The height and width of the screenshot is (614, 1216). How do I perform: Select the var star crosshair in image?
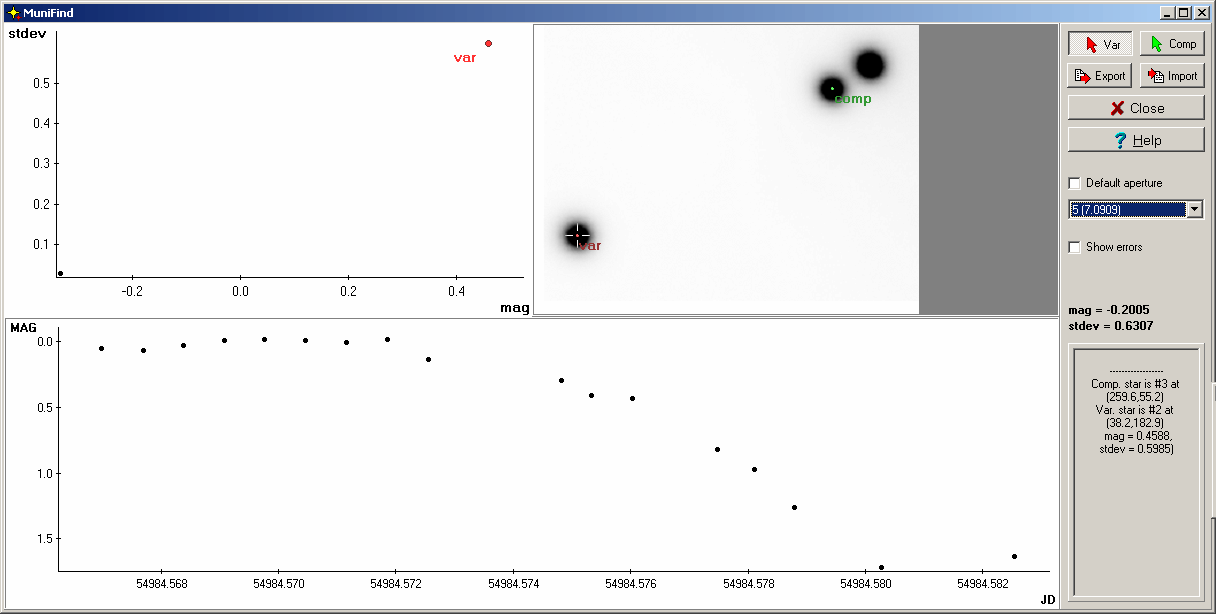[x=577, y=235]
